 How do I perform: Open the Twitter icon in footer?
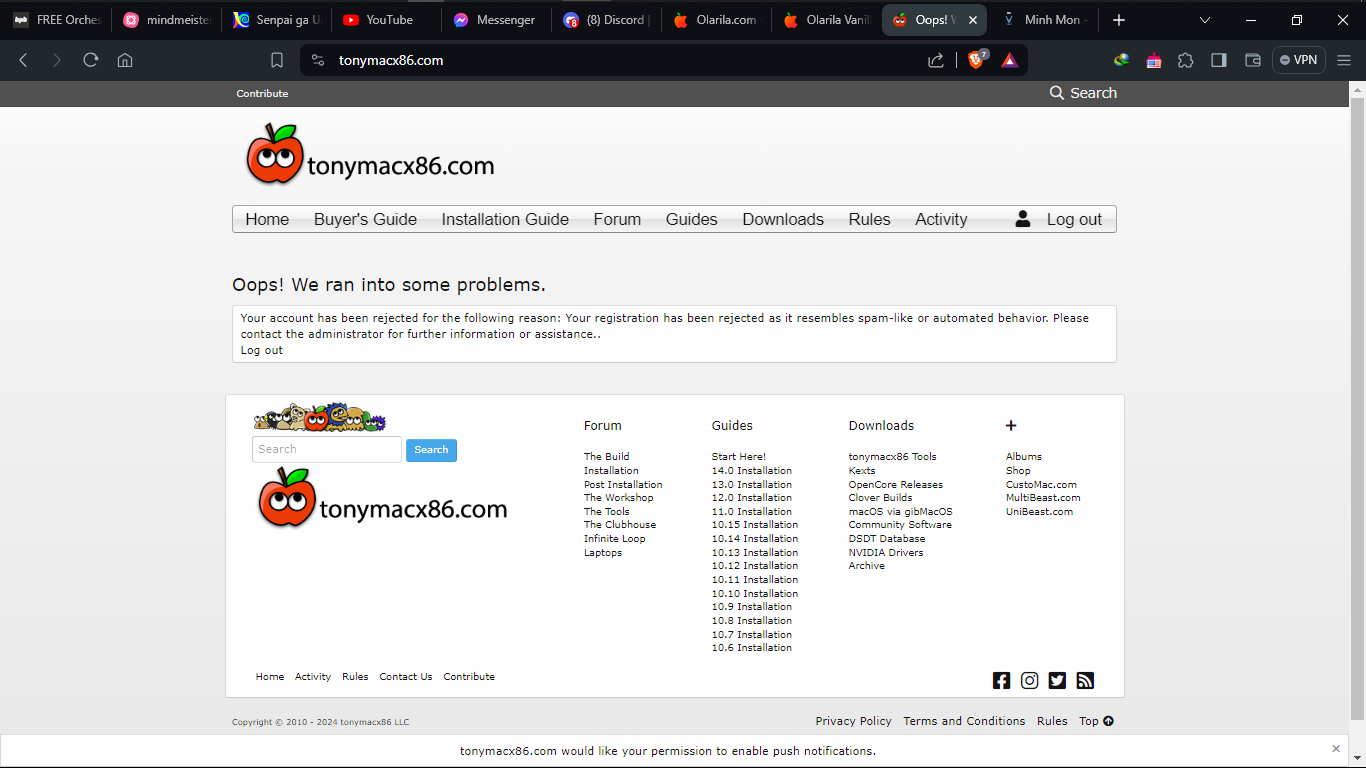(1057, 681)
